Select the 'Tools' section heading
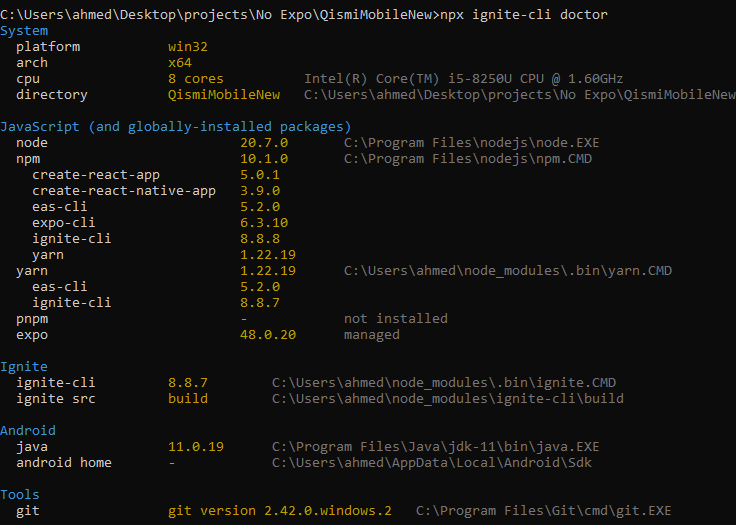 click(x=20, y=495)
